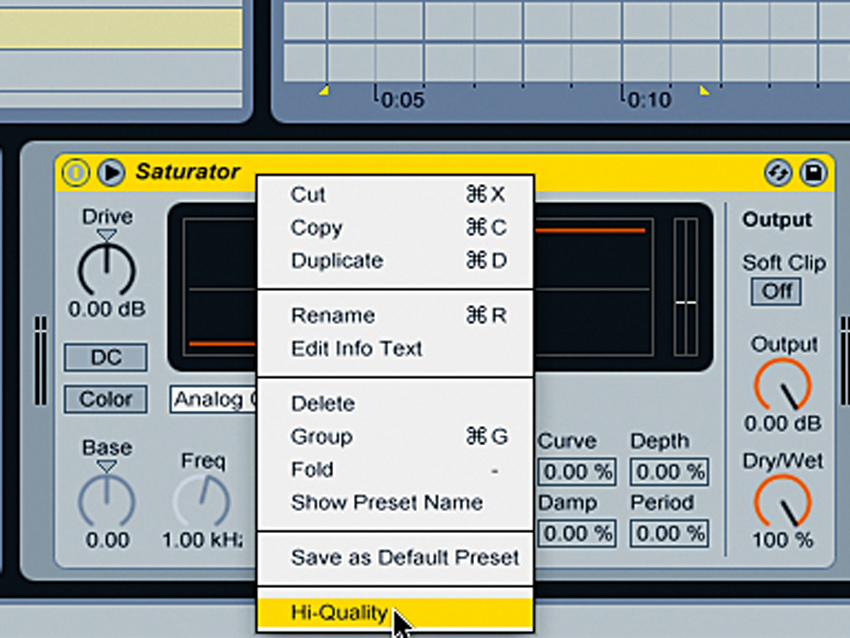Screen dimensions: 850x638
Task: Toggle the DC button
Action: coord(106,358)
